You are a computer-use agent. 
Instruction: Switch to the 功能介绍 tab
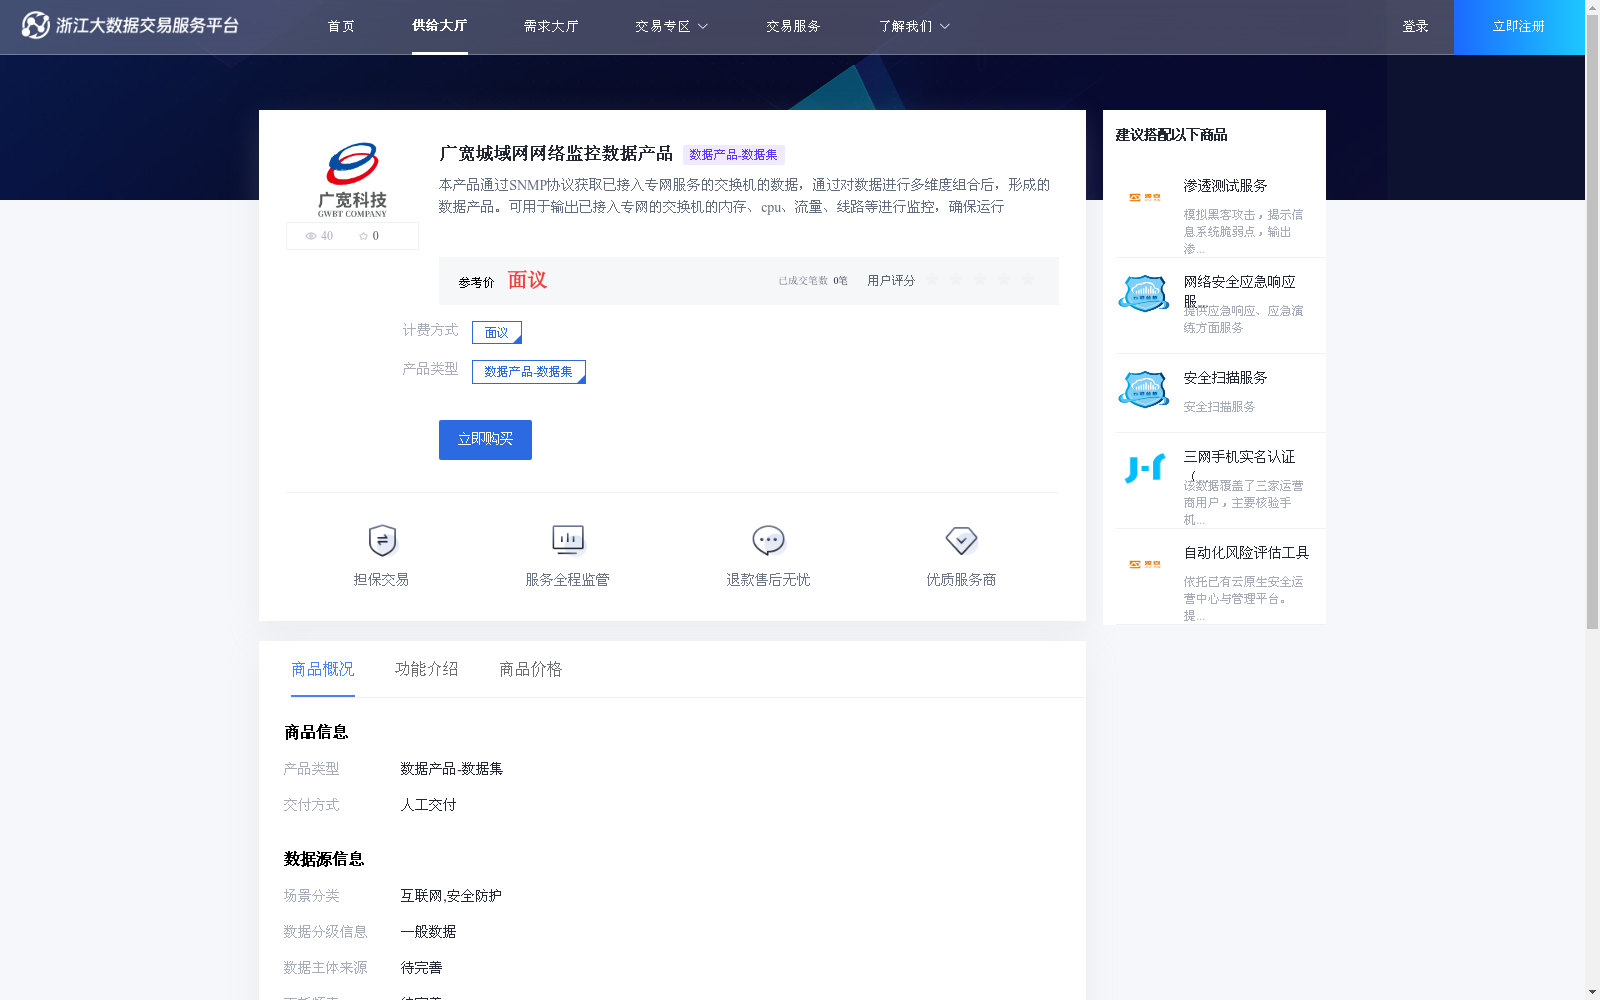point(427,669)
